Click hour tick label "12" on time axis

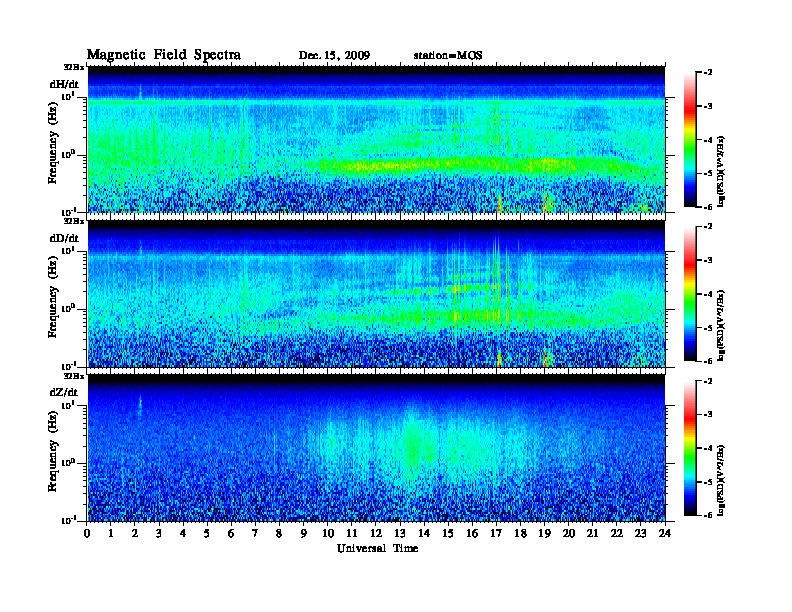tap(376, 534)
